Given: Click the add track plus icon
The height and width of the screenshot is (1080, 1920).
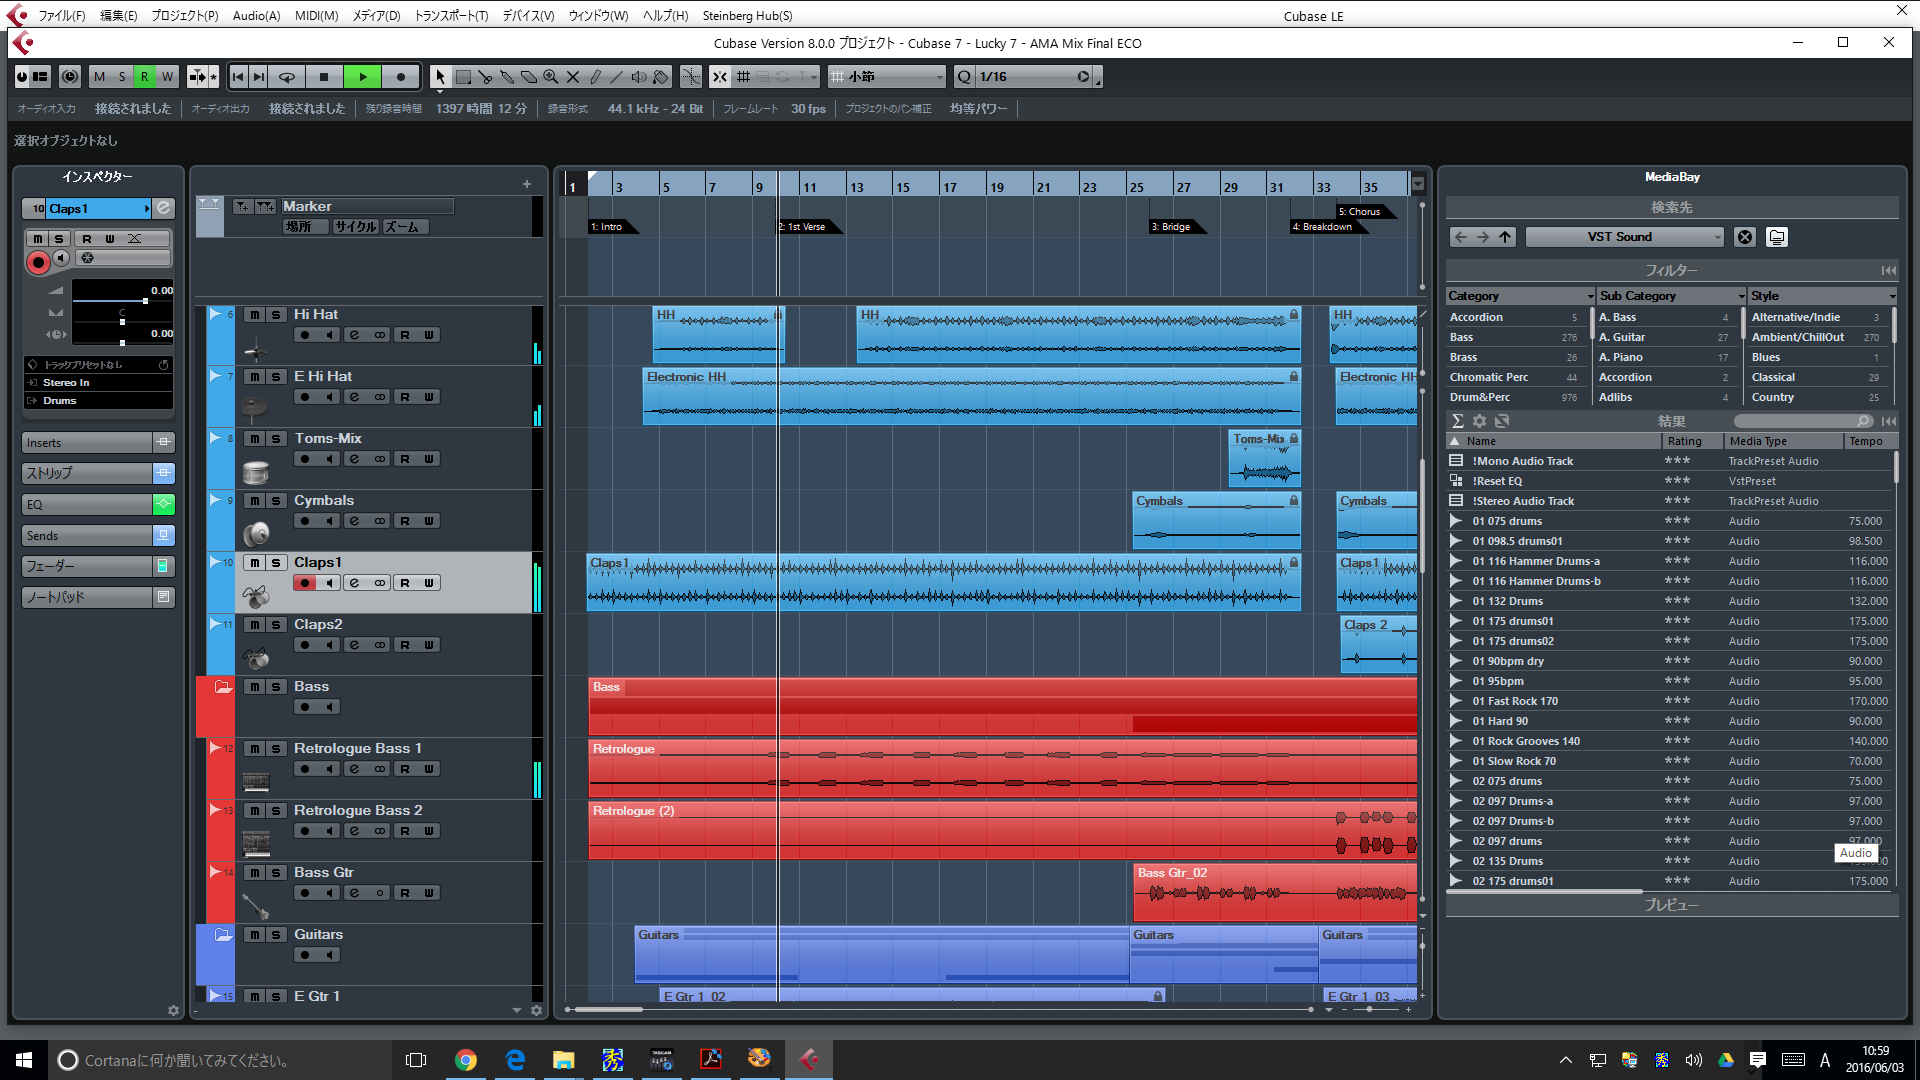Looking at the screenshot, I should point(527,184).
